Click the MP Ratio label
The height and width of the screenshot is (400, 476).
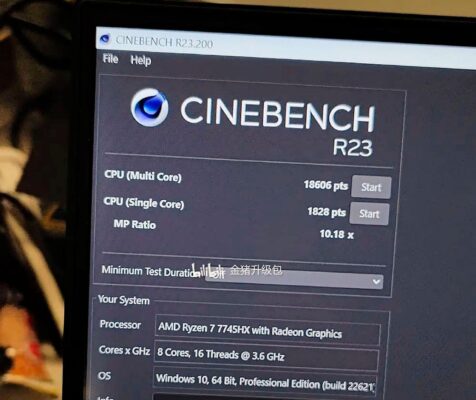[x=135, y=224]
